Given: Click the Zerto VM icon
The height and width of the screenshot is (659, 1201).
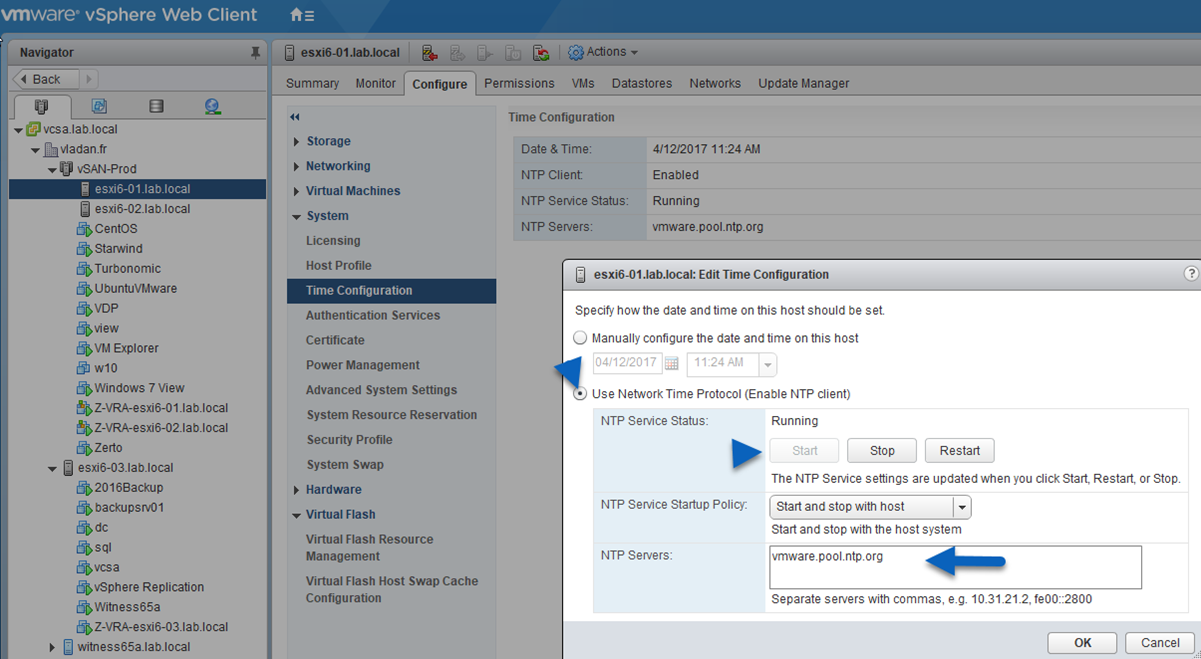Looking at the screenshot, I should click(84, 448).
